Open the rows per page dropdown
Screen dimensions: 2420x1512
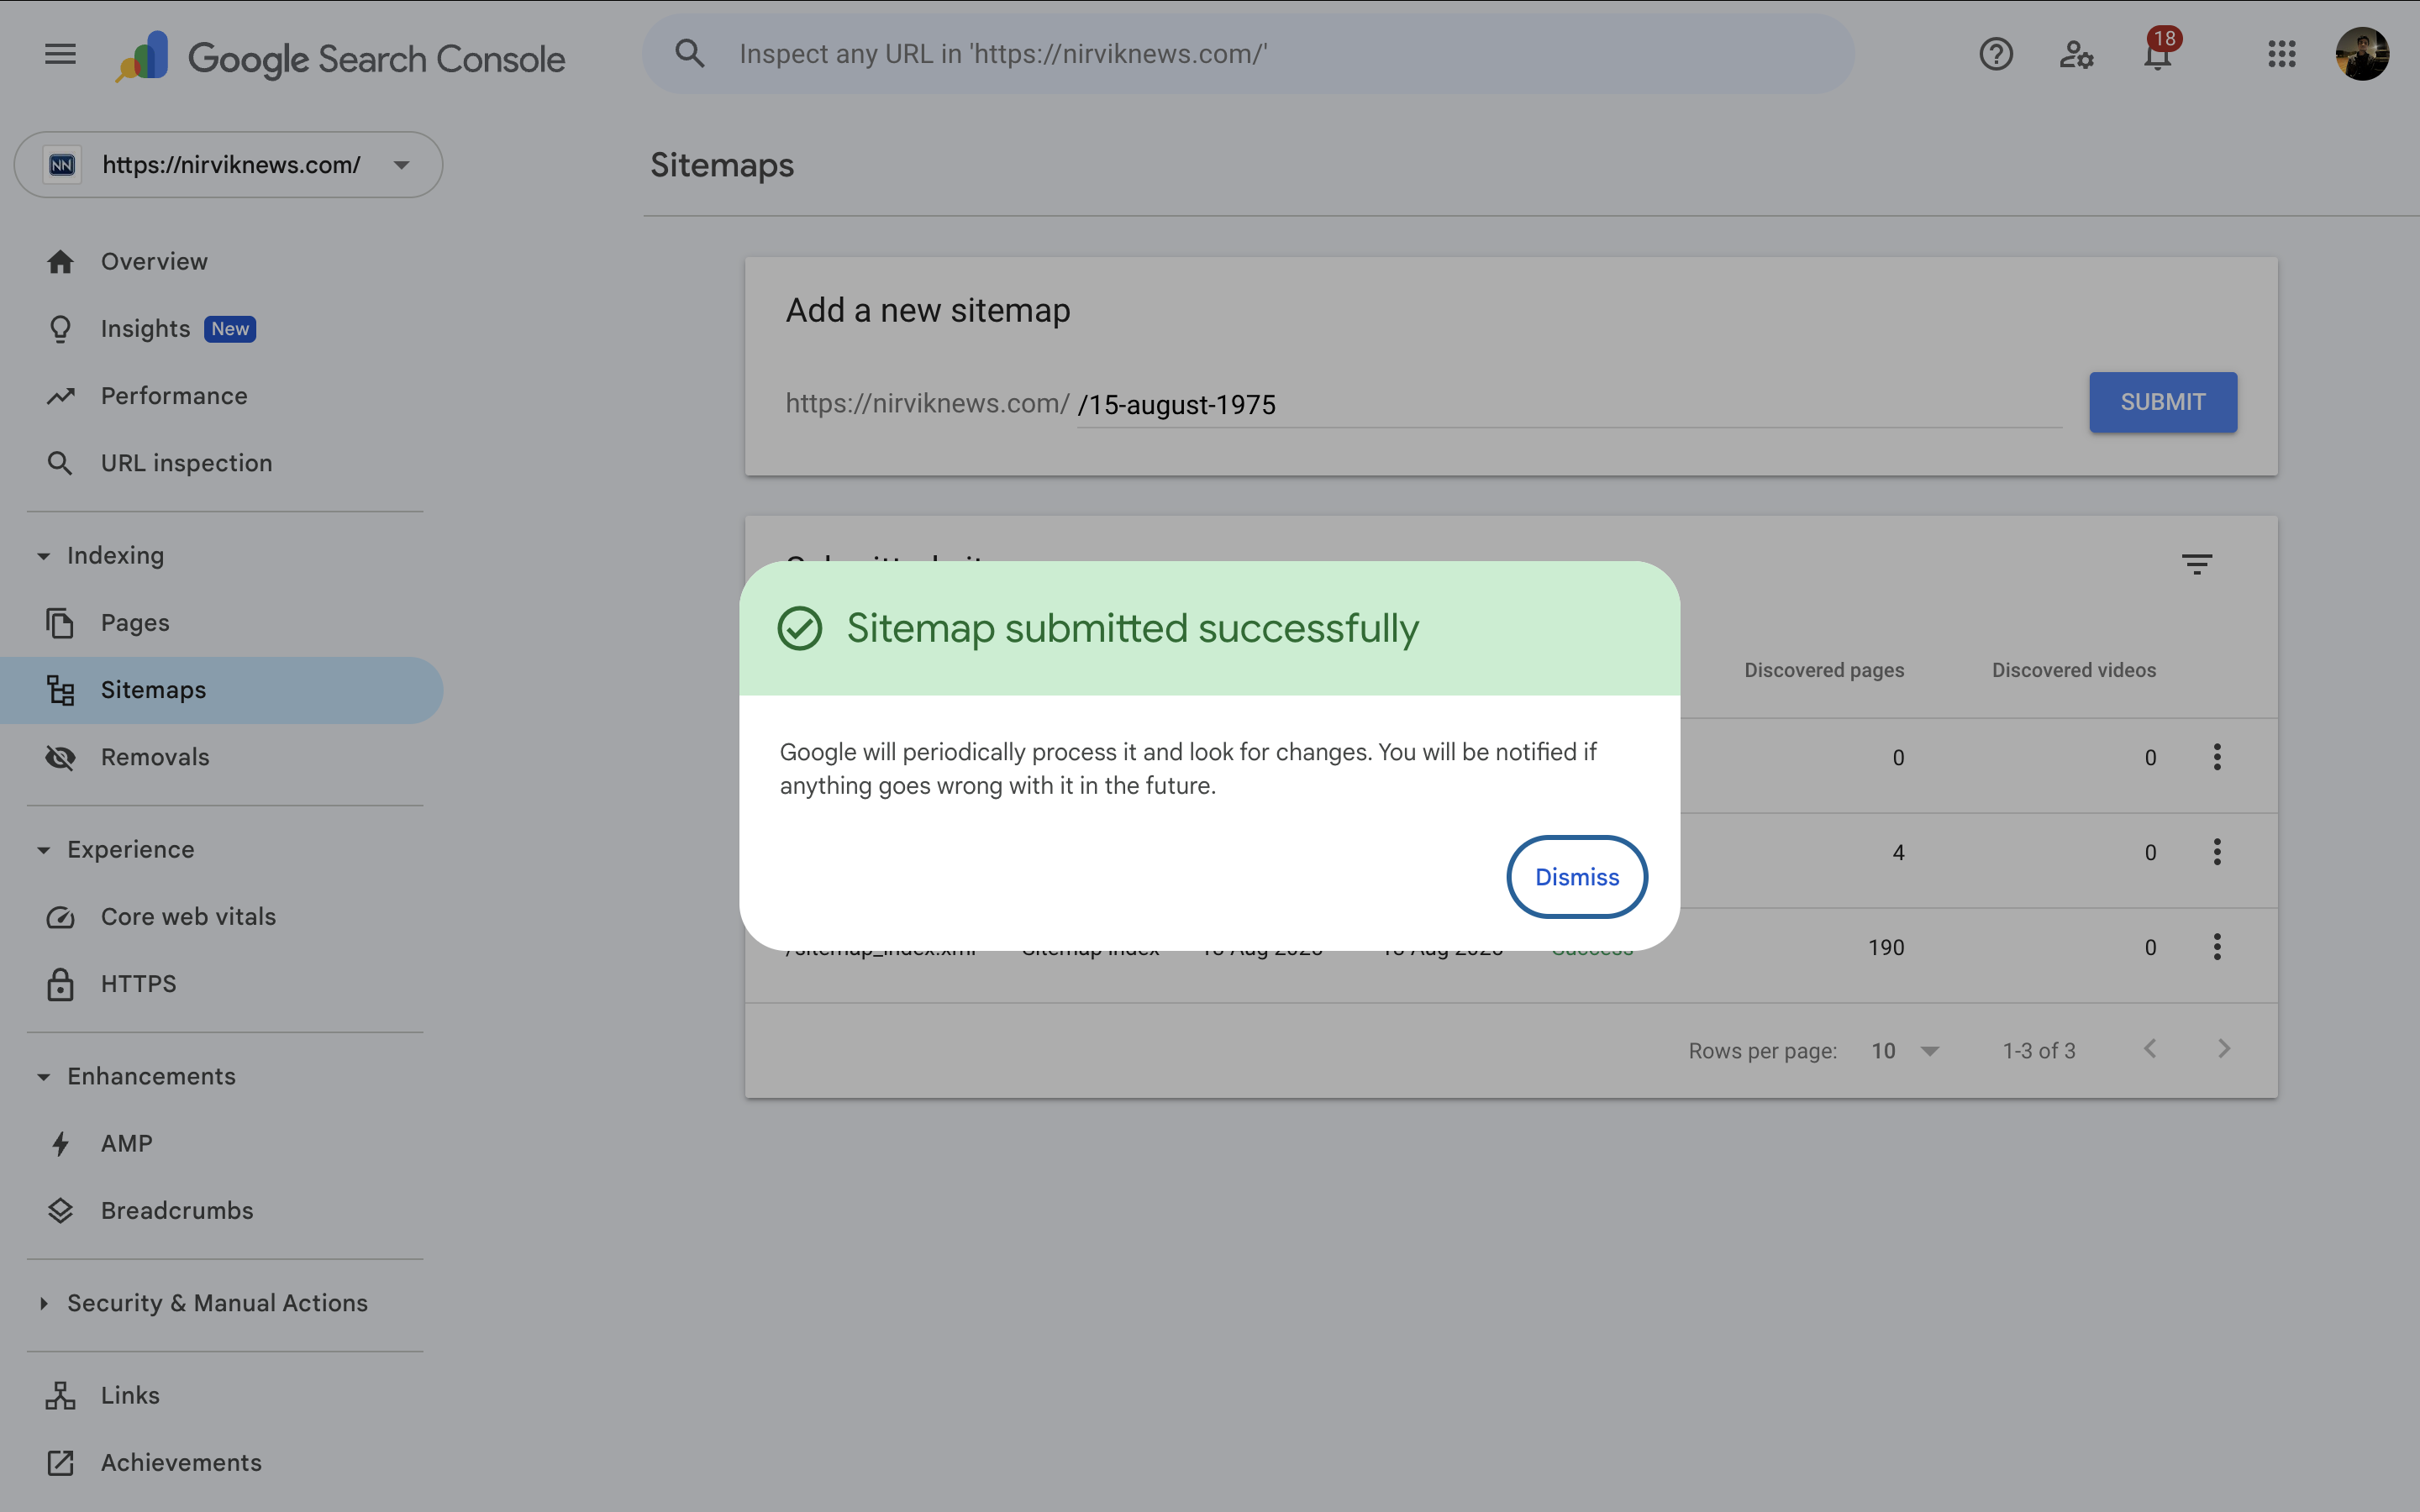click(x=1904, y=1051)
